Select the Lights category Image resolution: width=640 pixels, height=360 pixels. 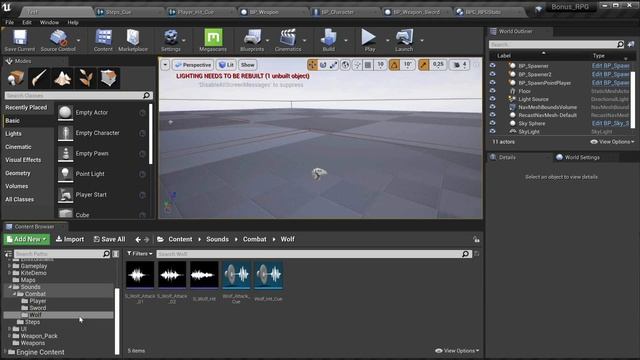pos(13,133)
